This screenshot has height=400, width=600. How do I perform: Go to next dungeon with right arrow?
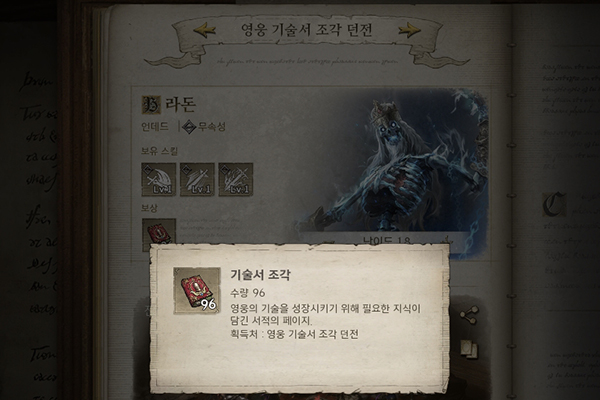tap(409, 30)
